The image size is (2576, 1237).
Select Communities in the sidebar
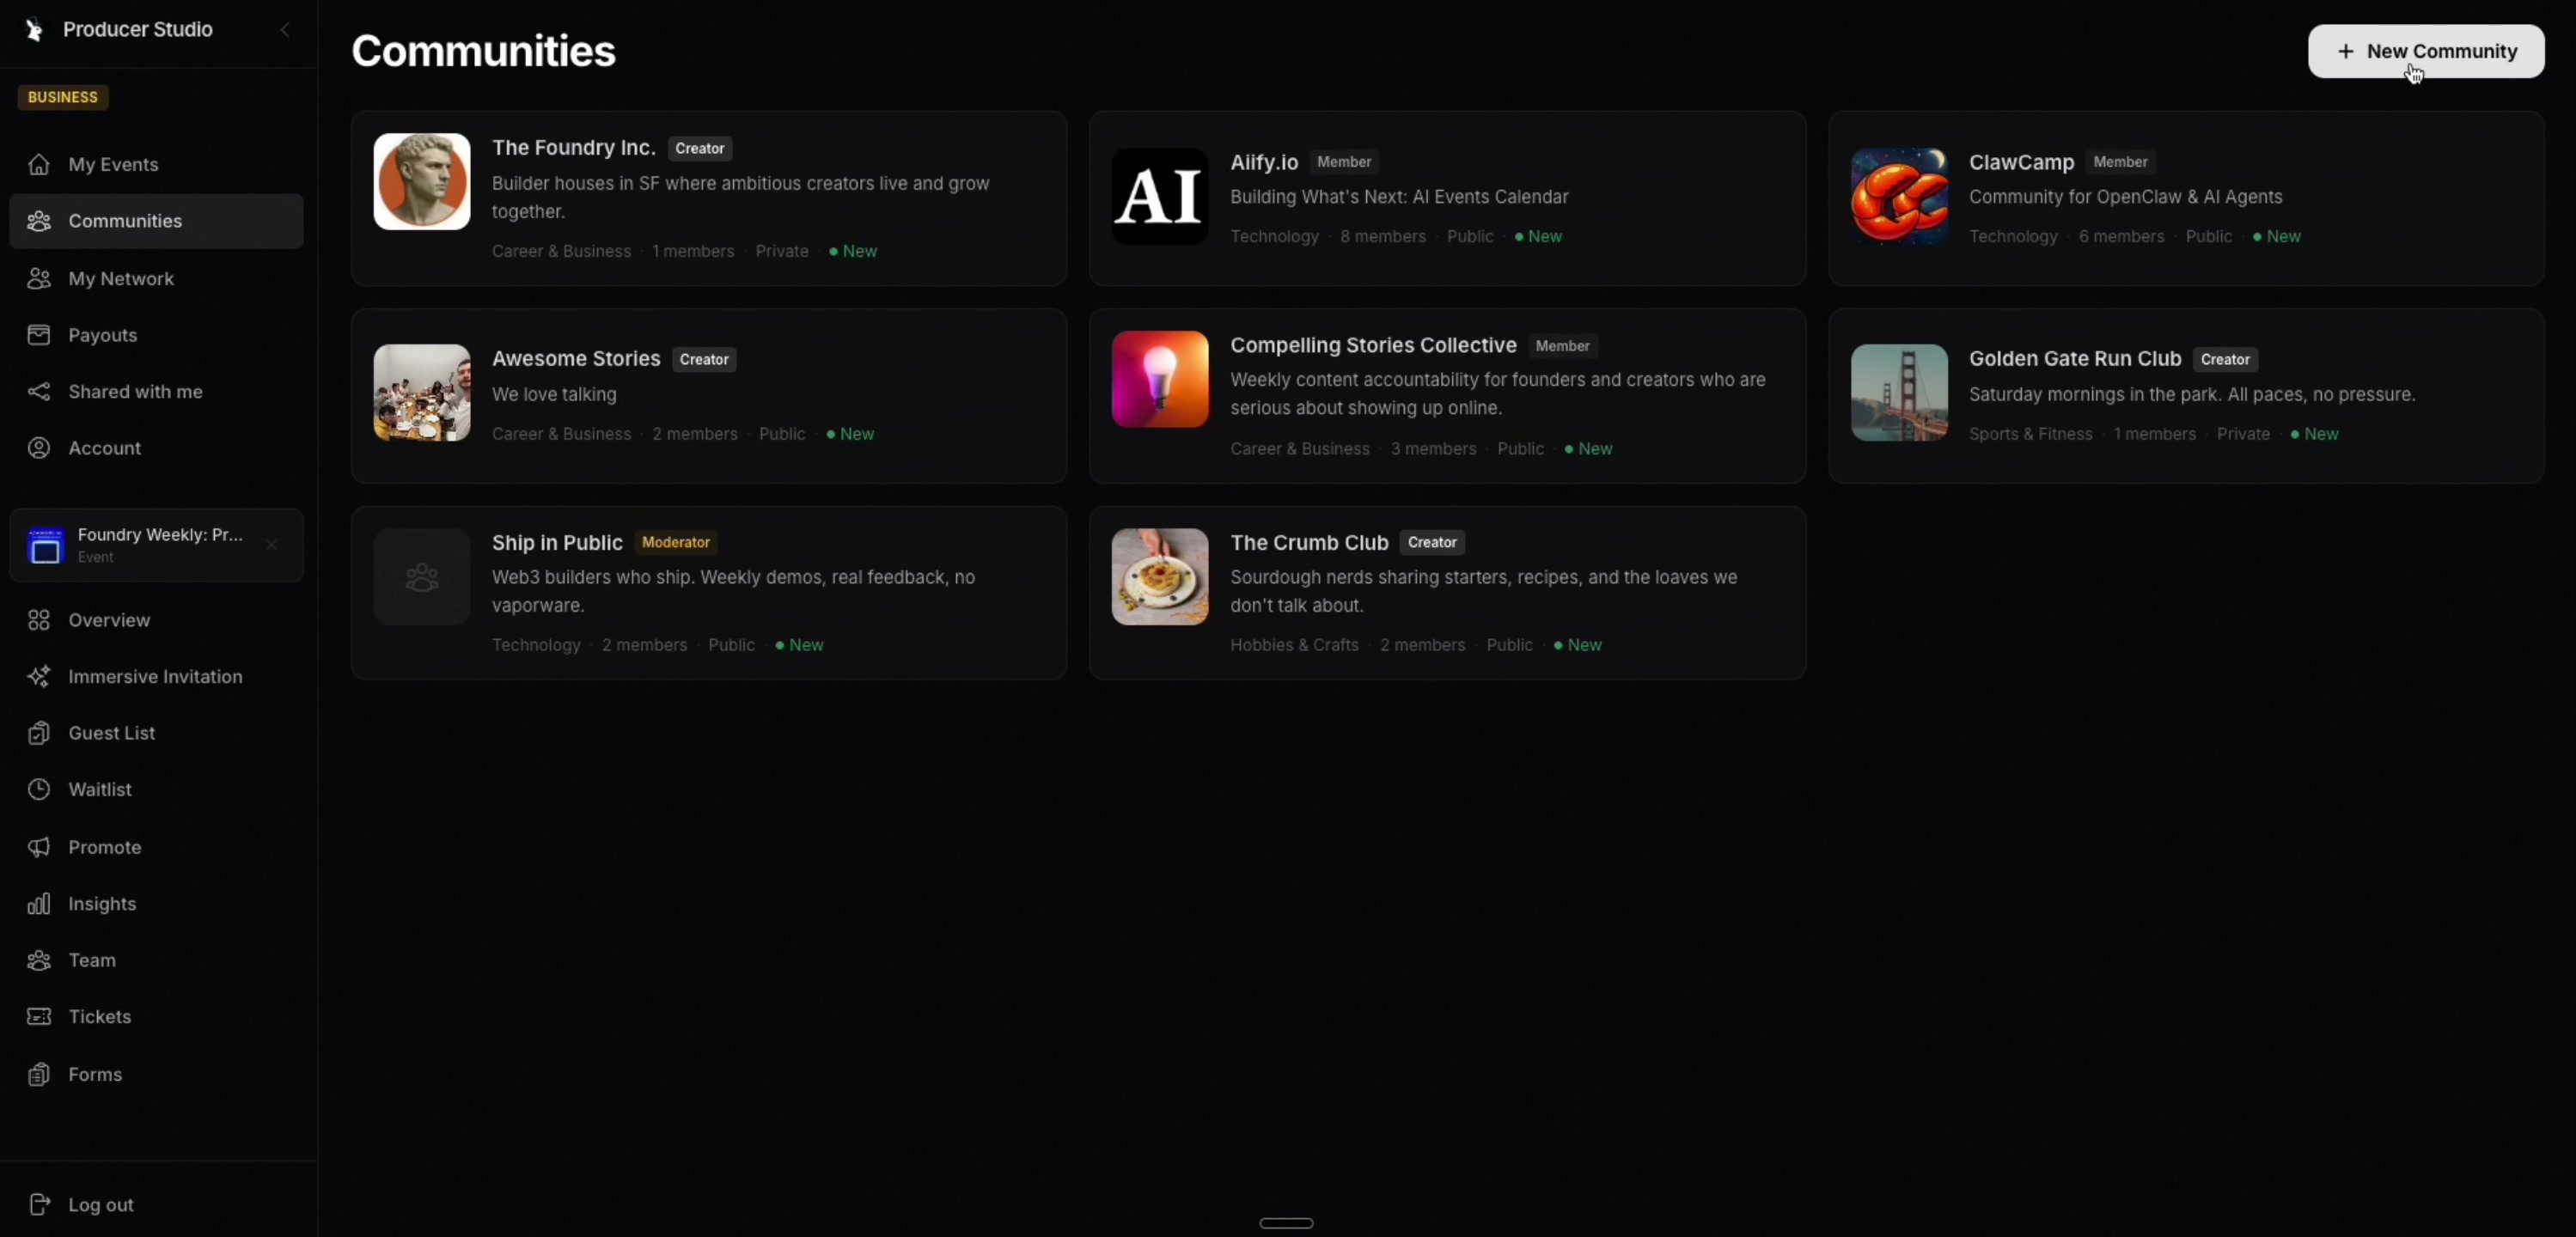pyautogui.click(x=156, y=221)
